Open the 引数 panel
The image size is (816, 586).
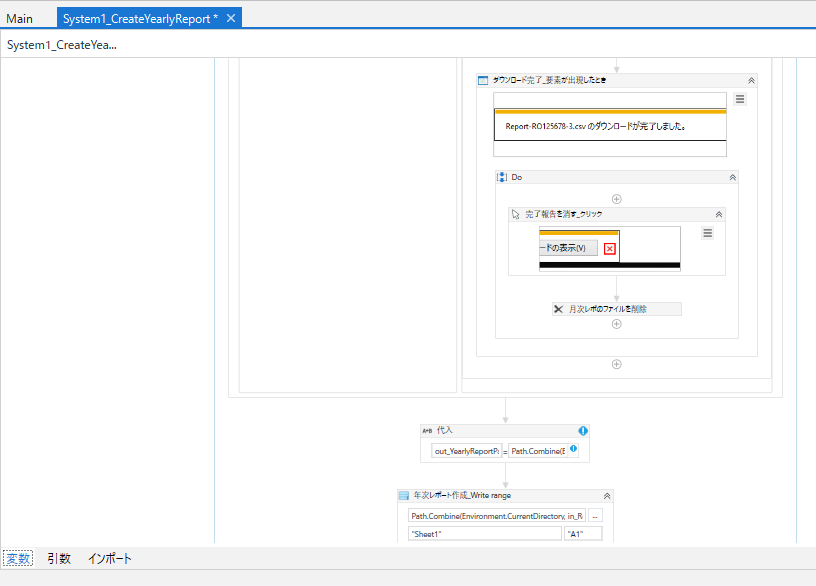[x=59, y=558]
